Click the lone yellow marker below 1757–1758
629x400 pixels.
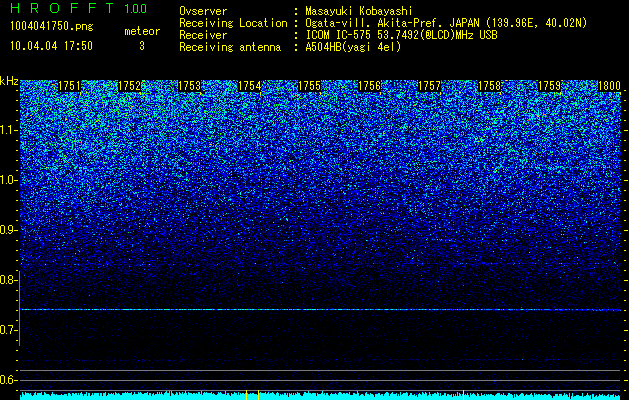click(463, 395)
